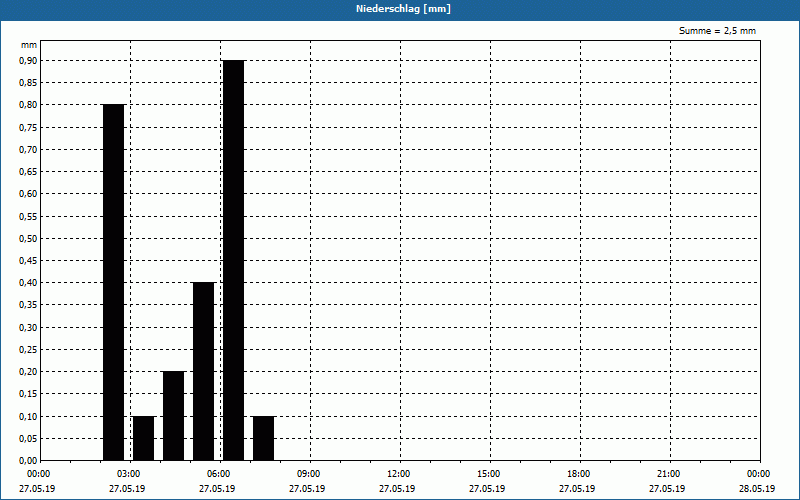Select the 0,50 y-axis value

[28, 239]
